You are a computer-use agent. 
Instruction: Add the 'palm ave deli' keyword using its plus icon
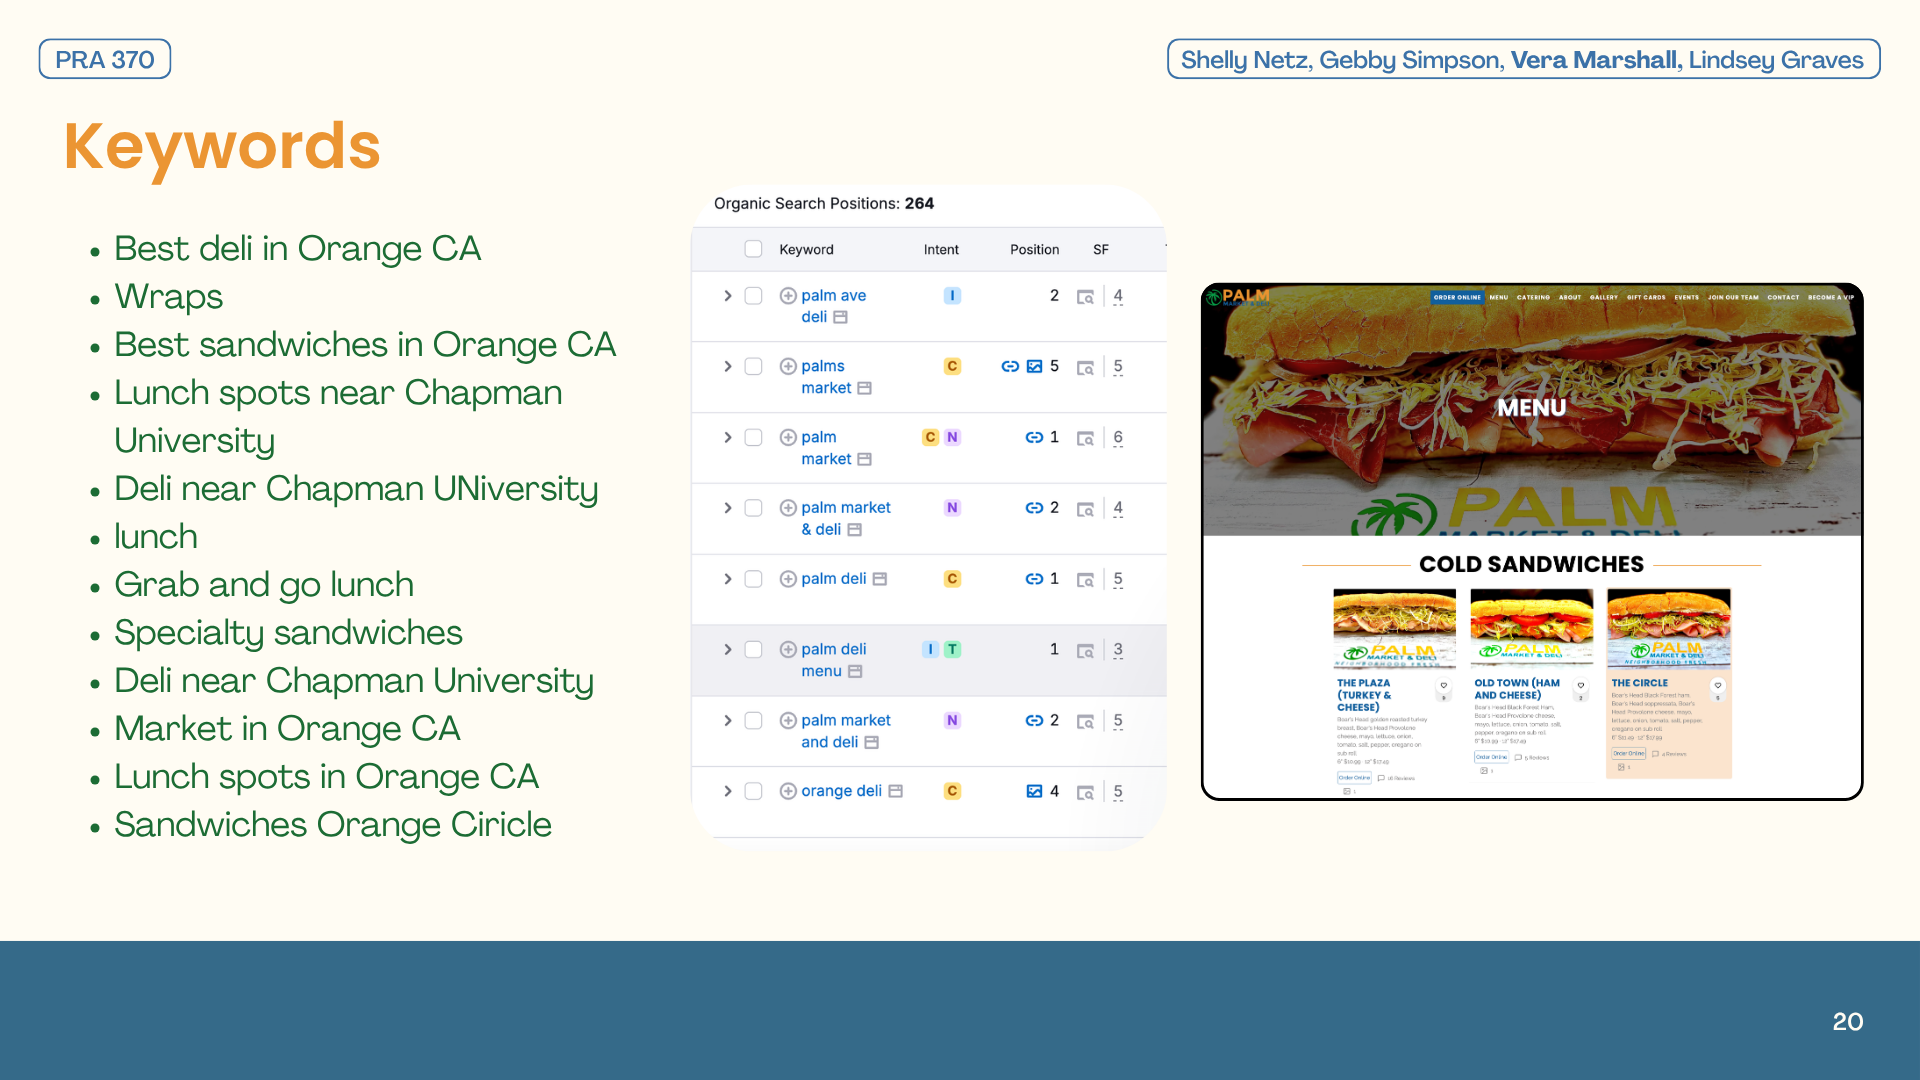[788, 296]
